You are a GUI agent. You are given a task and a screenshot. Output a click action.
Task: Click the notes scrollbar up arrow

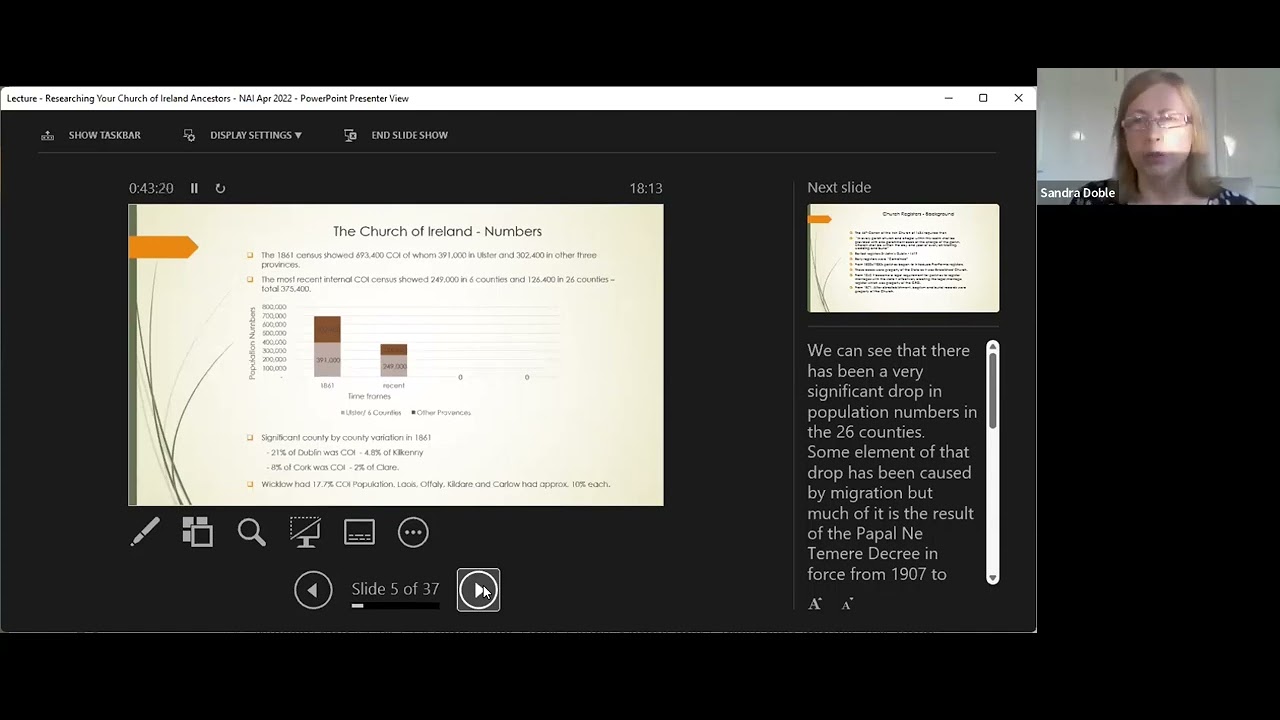point(992,347)
